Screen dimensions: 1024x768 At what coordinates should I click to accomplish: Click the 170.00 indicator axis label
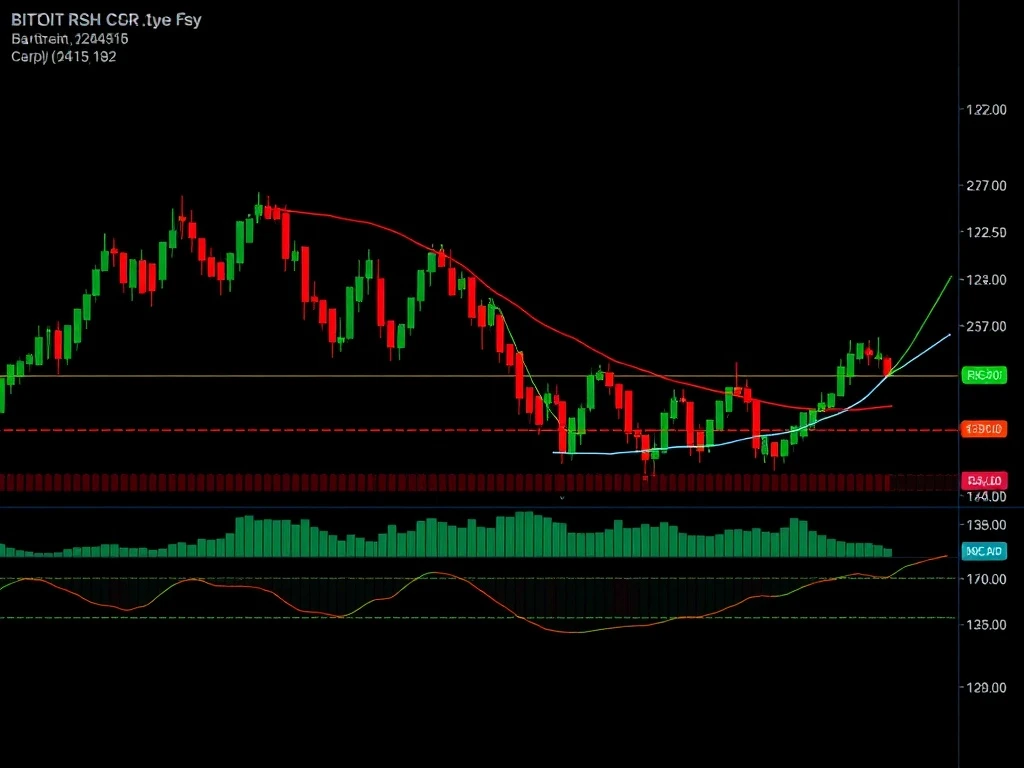986,578
